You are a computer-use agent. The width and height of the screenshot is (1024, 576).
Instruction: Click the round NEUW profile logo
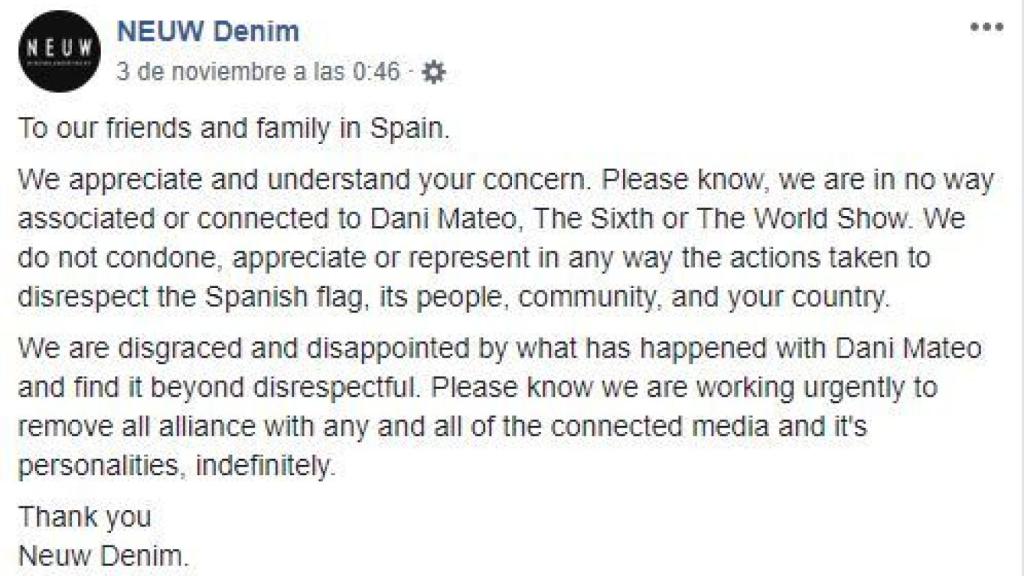pyautogui.click(x=59, y=51)
